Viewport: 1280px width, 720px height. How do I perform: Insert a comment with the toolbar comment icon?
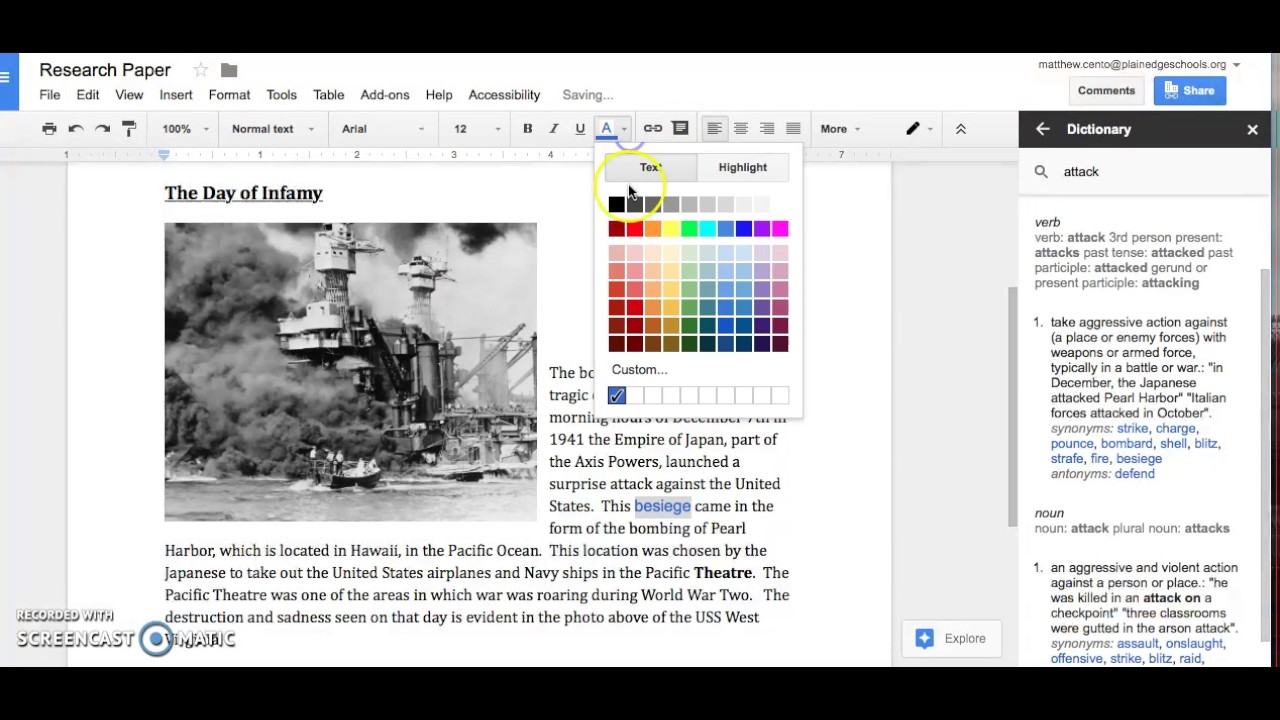pos(680,129)
